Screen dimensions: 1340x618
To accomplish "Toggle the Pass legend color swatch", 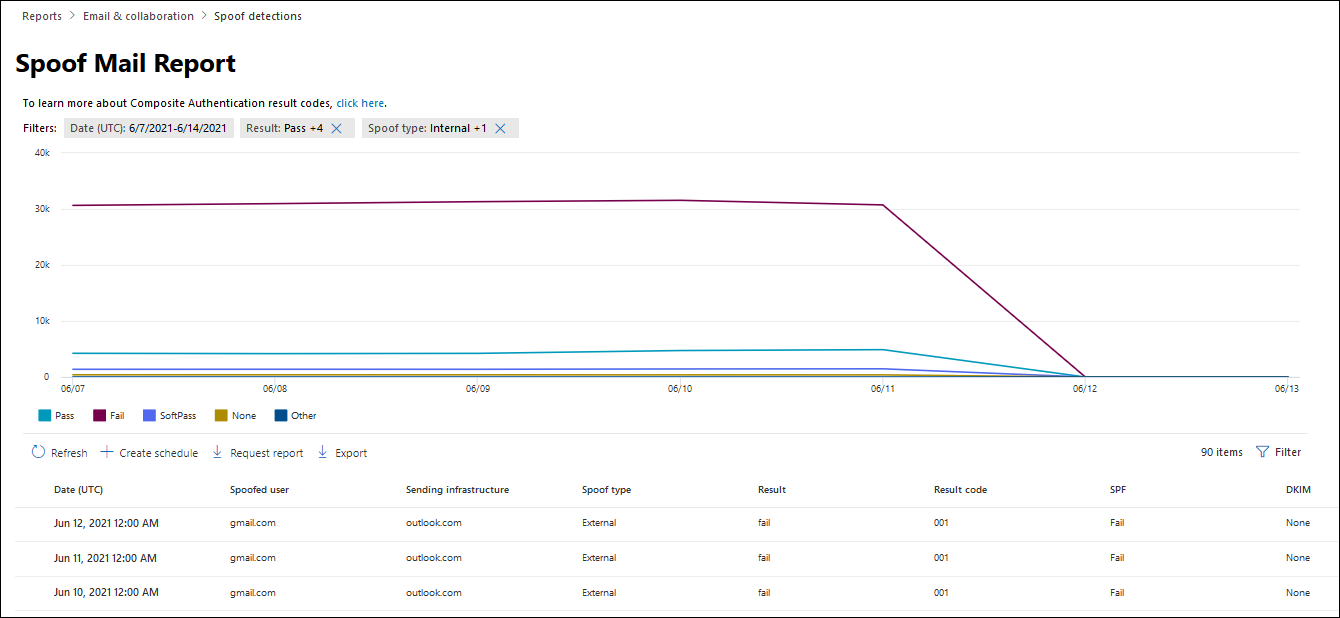I will pyautogui.click(x=44, y=415).
